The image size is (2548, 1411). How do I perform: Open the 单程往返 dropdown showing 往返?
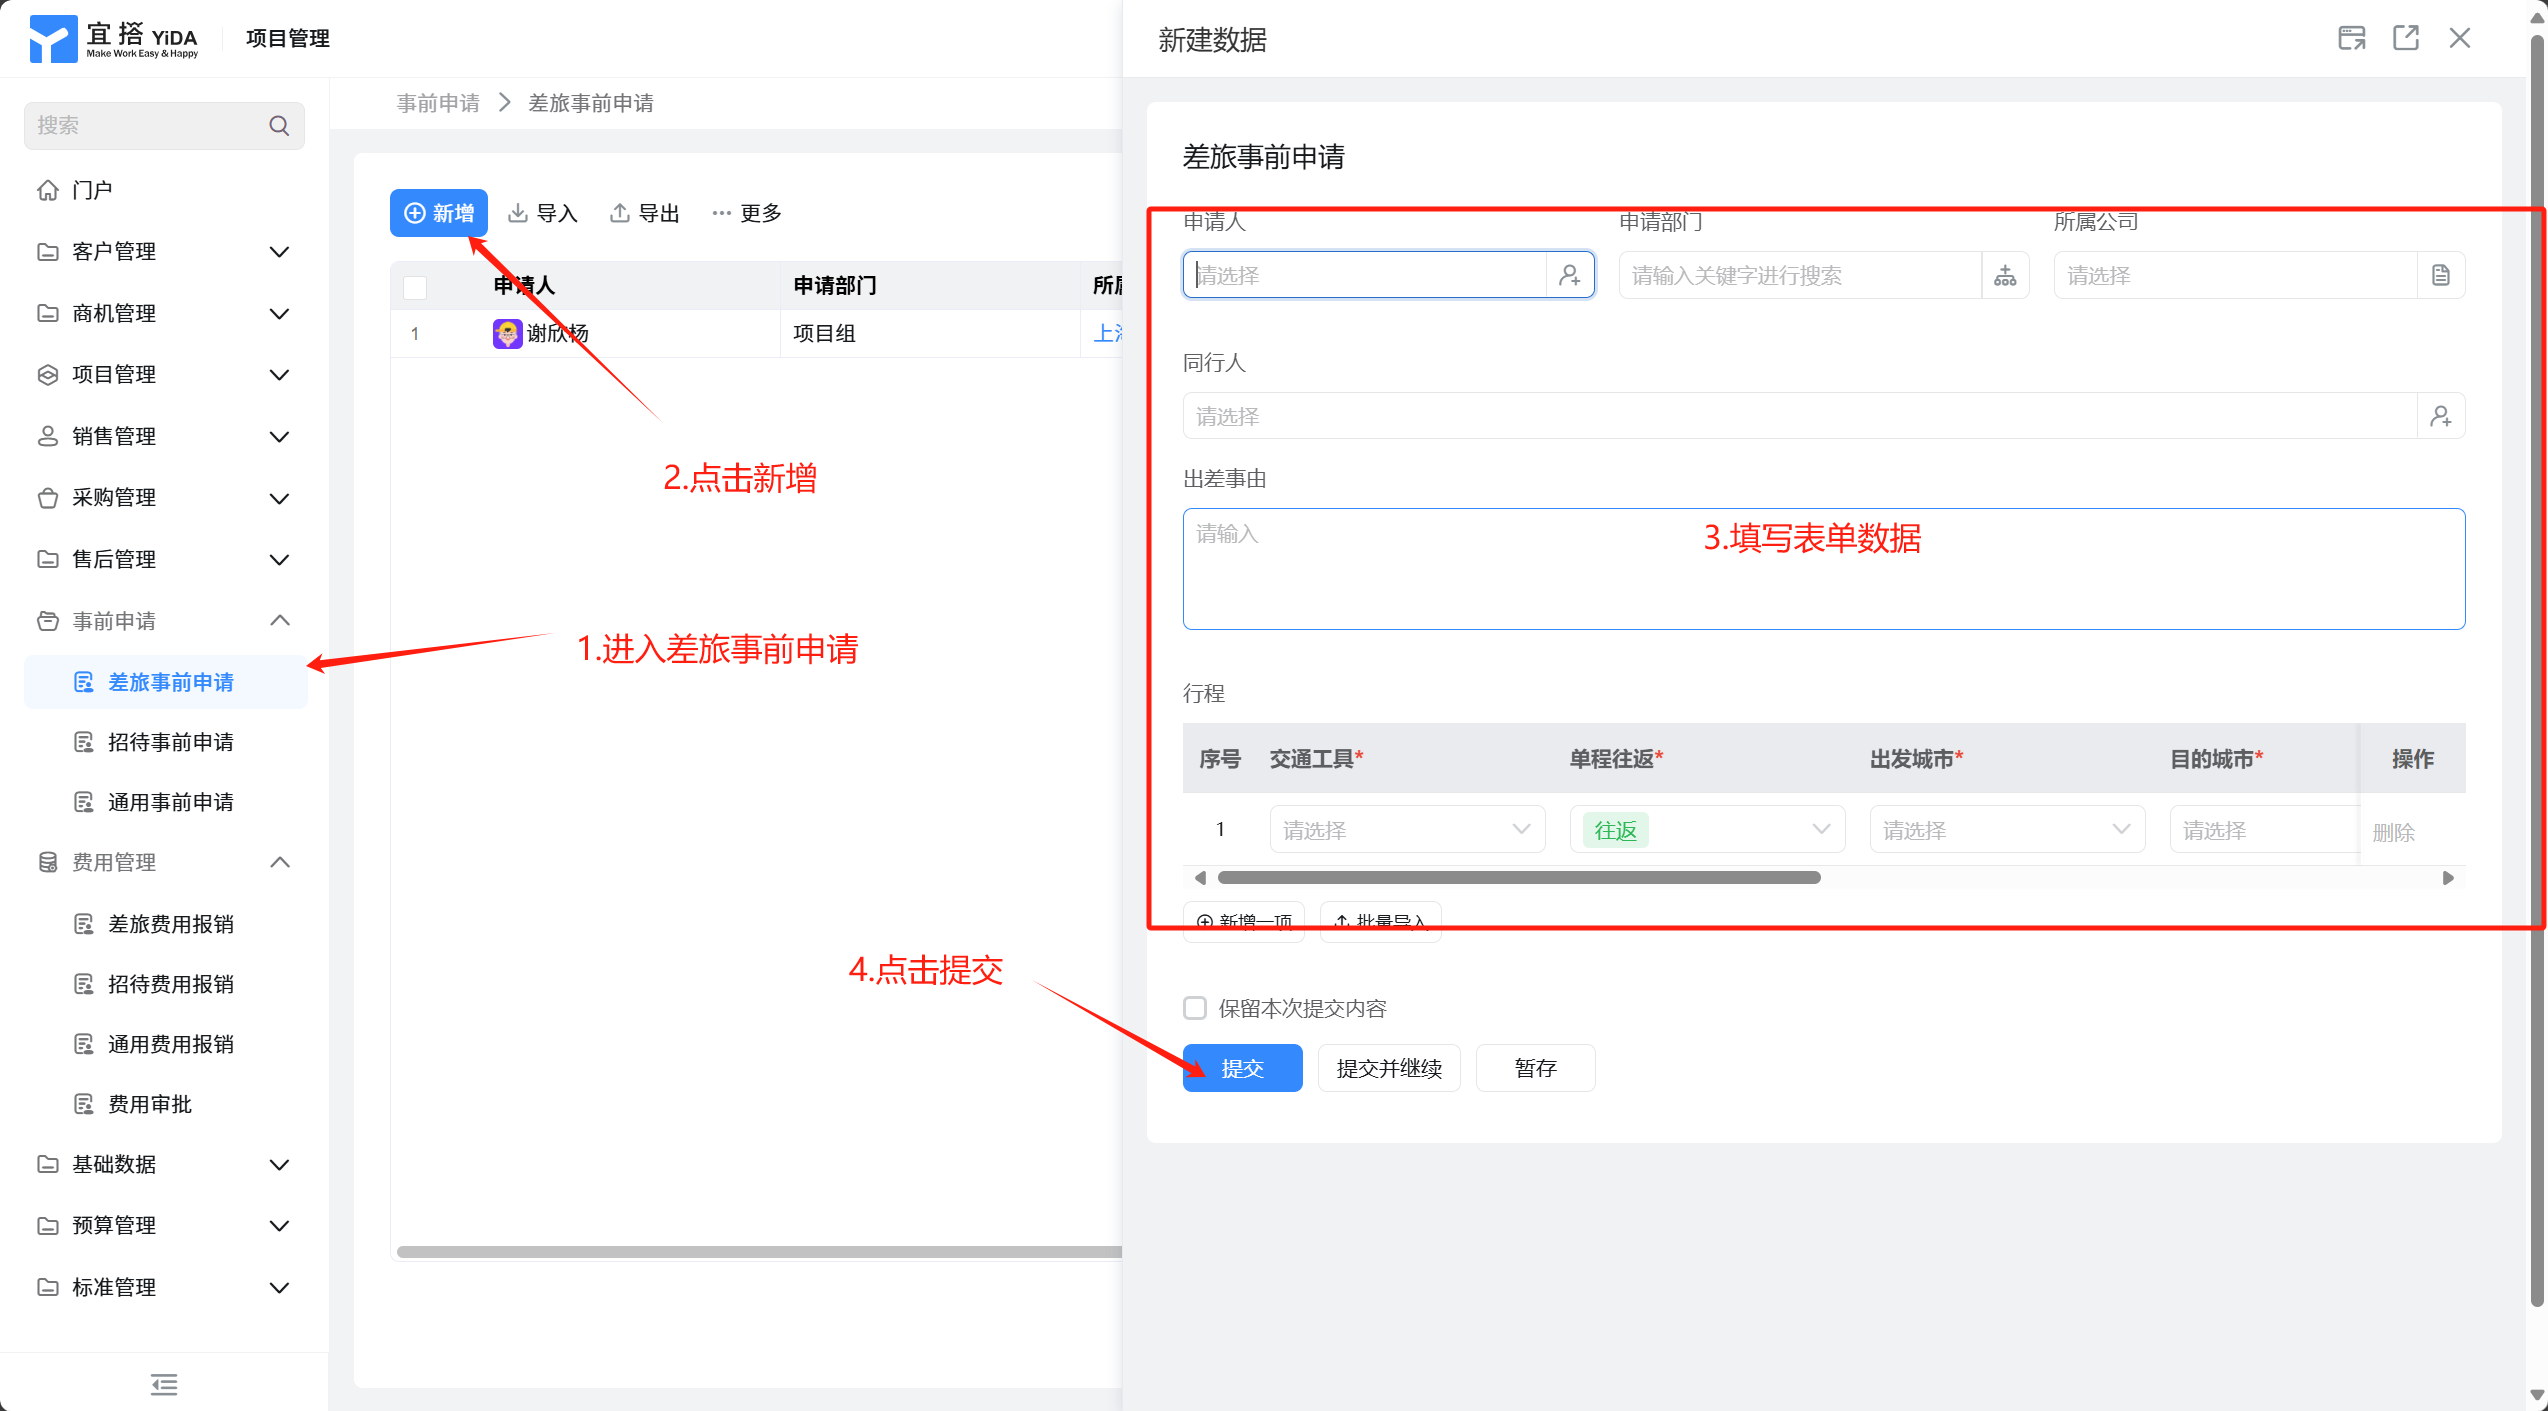coord(1707,830)
